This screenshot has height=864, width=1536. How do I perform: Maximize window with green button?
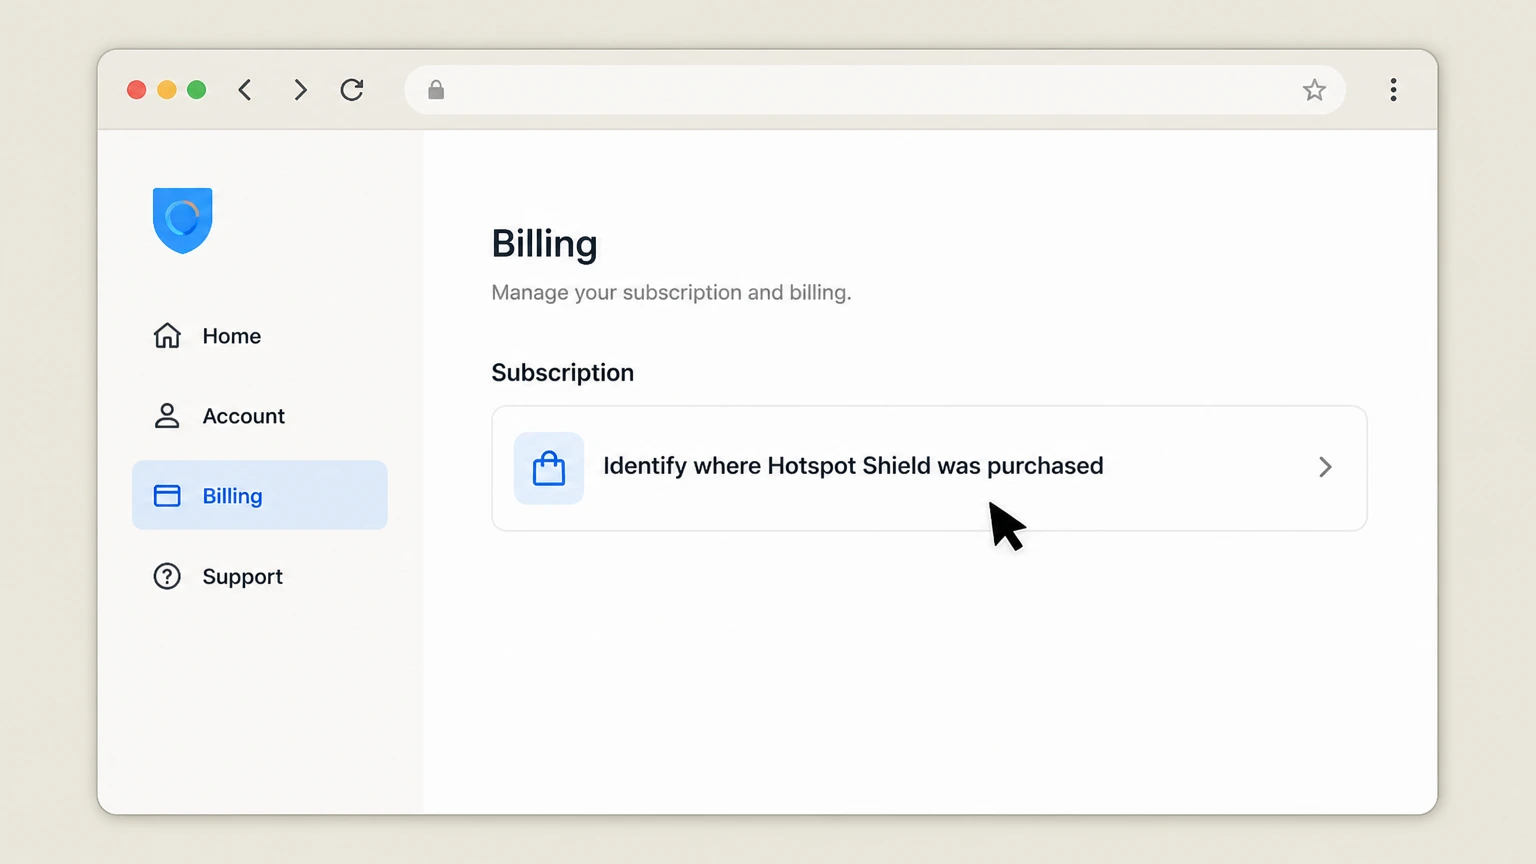coord(197,90)
